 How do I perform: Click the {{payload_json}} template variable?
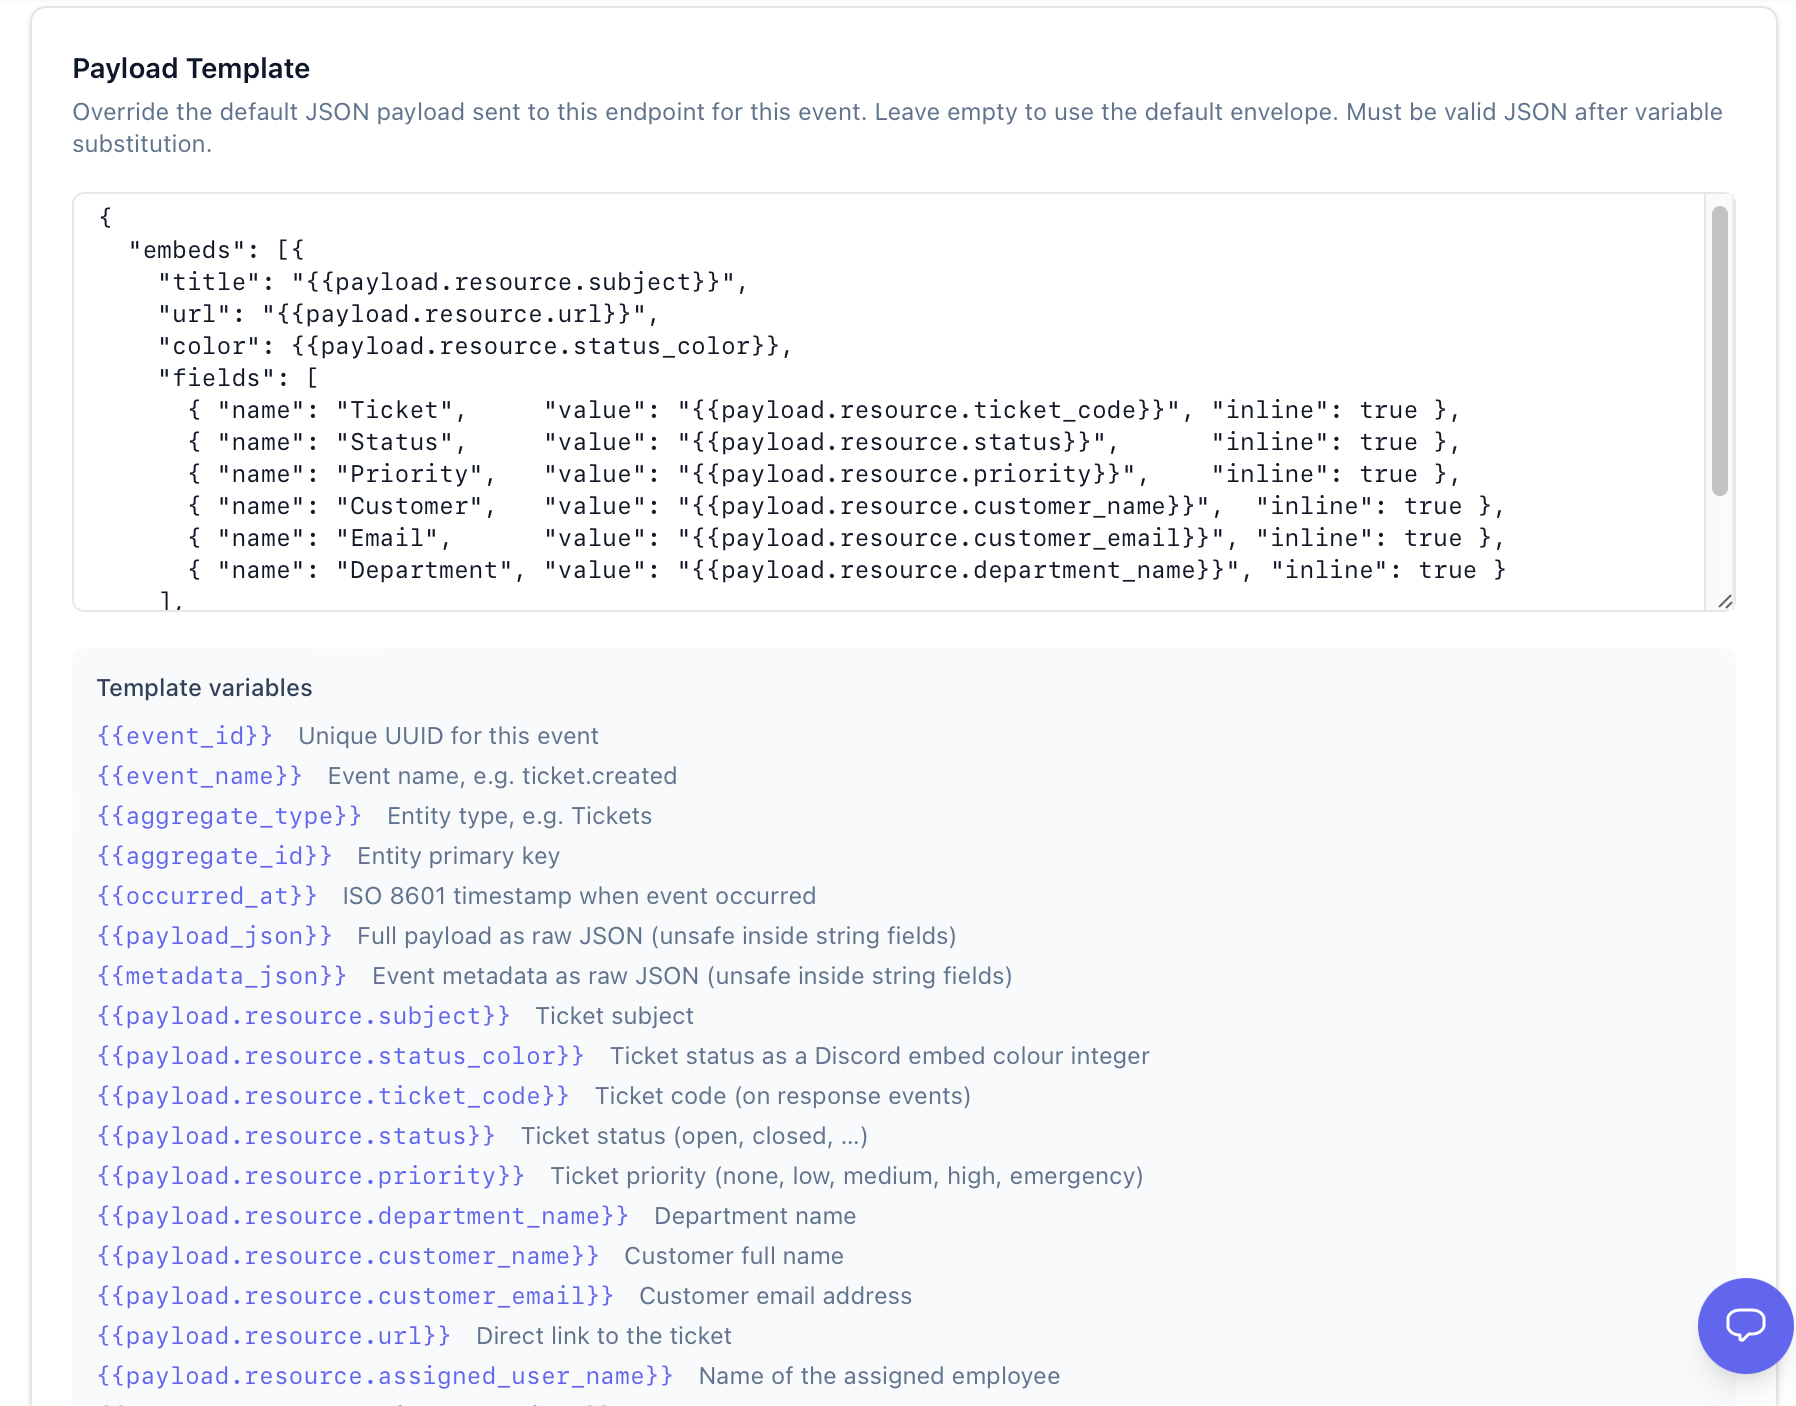pyautogui.click(x=214, y=936)
